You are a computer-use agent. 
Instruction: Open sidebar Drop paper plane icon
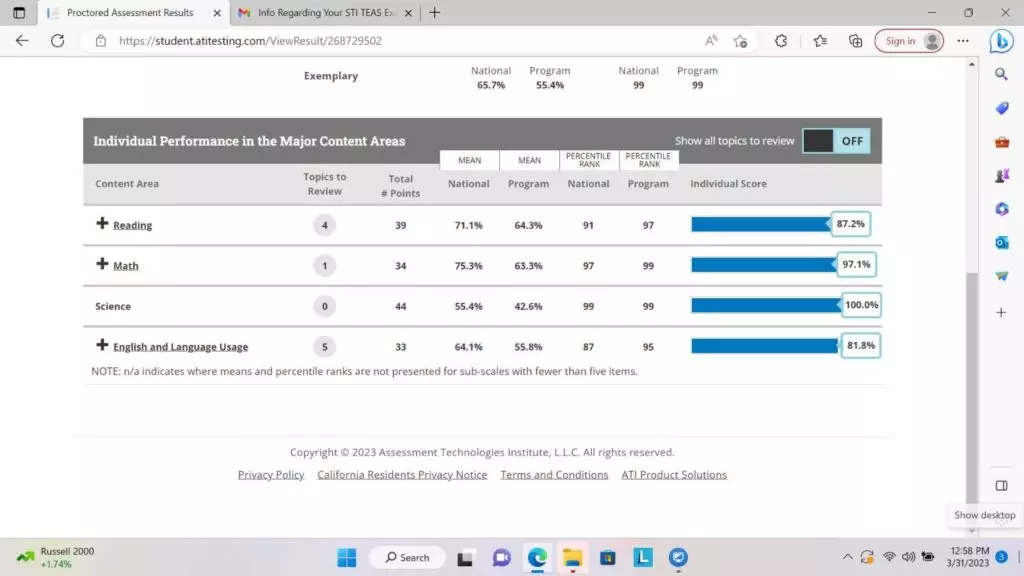(x=1001, y=276)
